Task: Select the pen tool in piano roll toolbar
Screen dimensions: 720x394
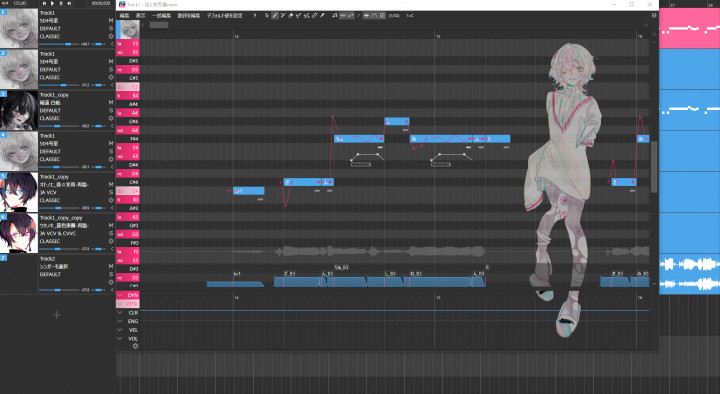Action: click(275, 16)
